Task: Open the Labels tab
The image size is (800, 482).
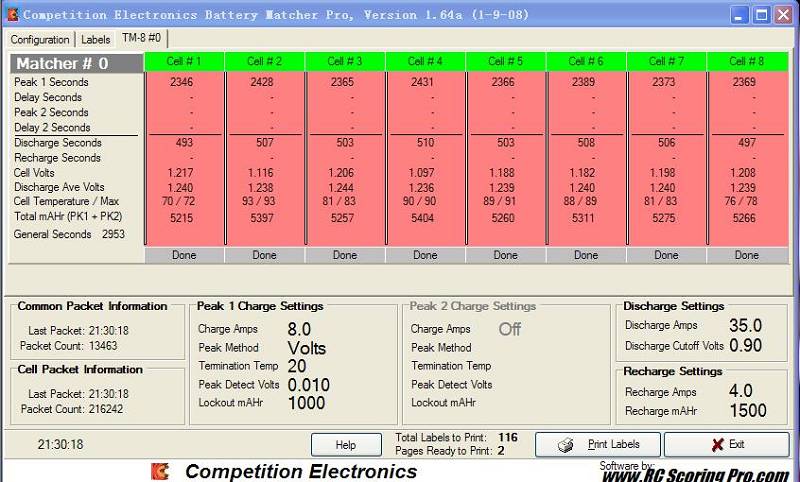Action: [x=95, y=39]
